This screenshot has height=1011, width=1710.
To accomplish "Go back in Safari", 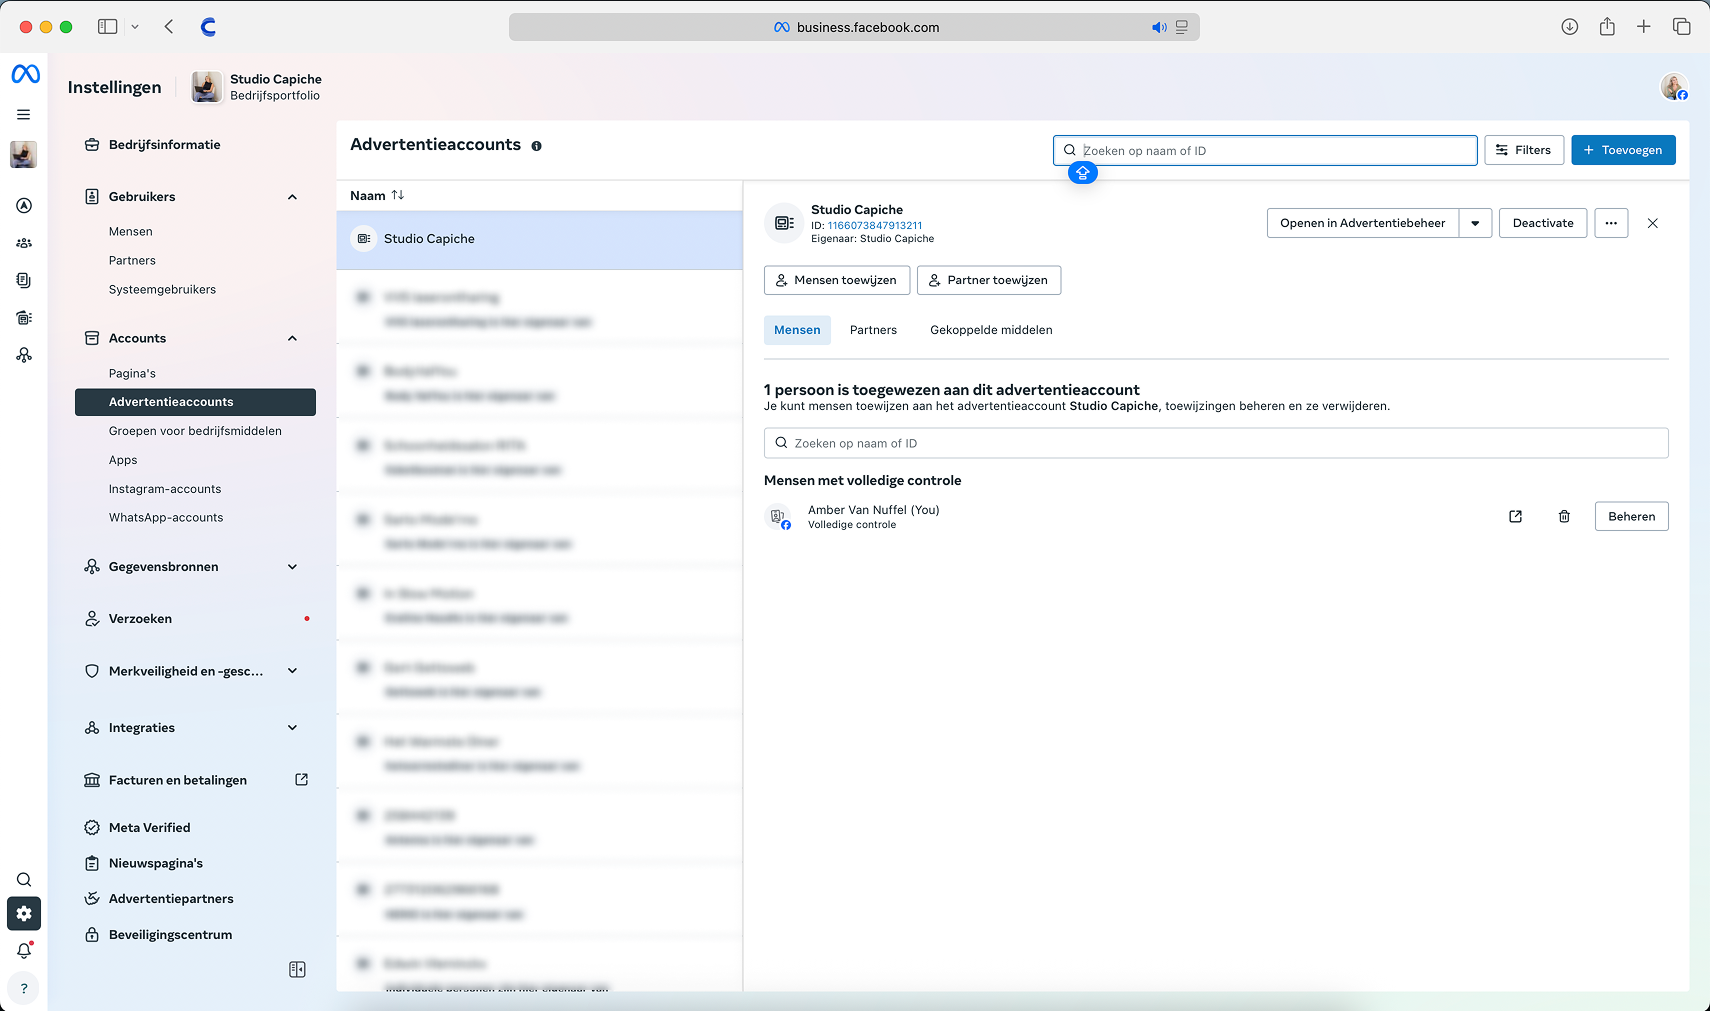I will click(x=169, y=27).
